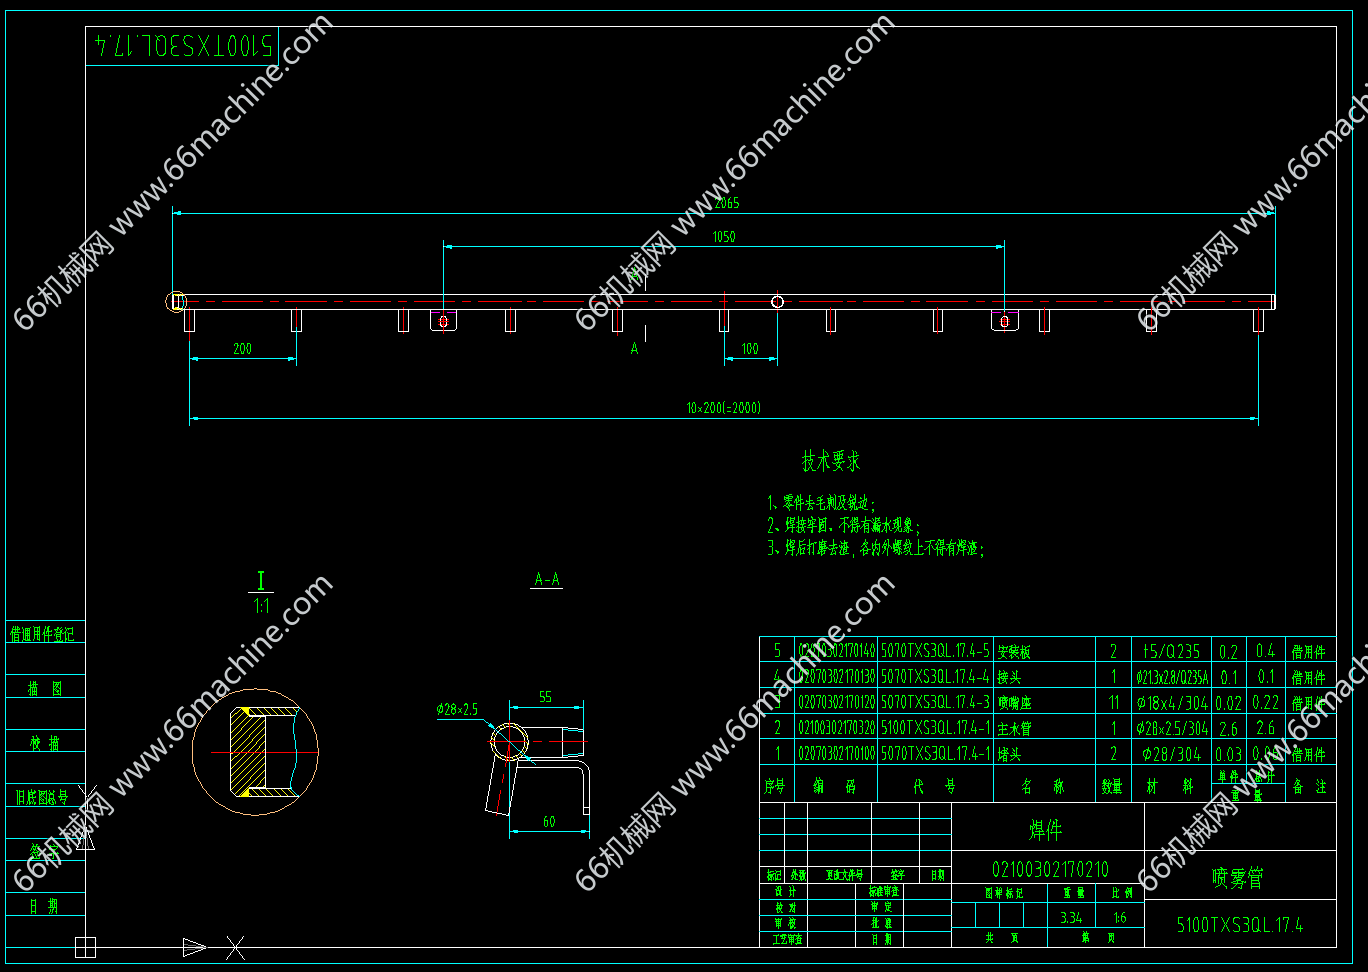This screenshot has height=972, width=1368.
Task: Select total weight 0.22 cell
Action: (x=1265, y=703)
